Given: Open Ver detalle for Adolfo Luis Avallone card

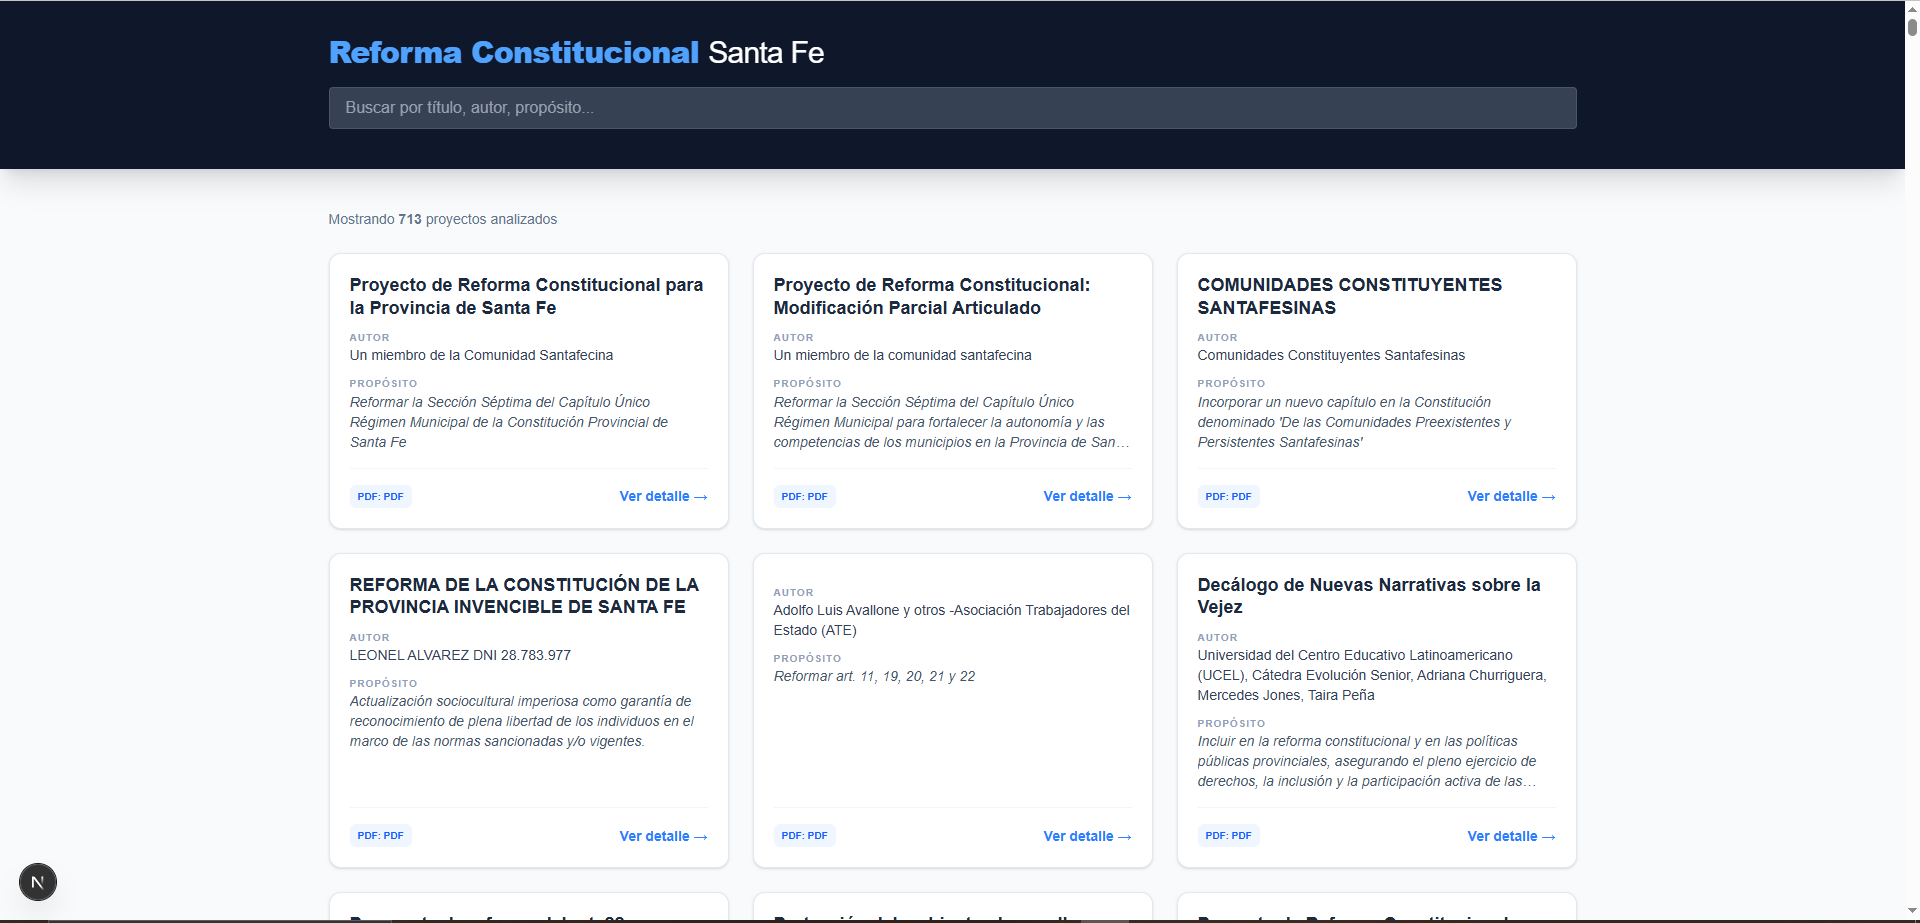Looking at the screenshot, I should tap(1087, 837).
